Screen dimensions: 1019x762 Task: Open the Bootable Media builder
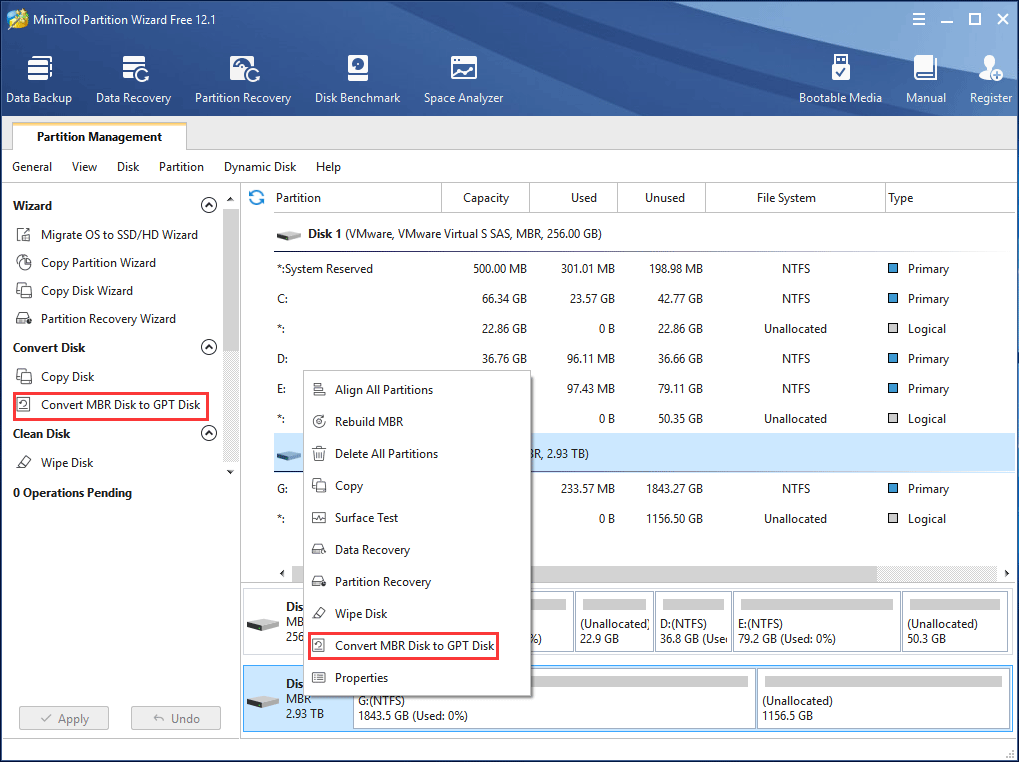840,79
